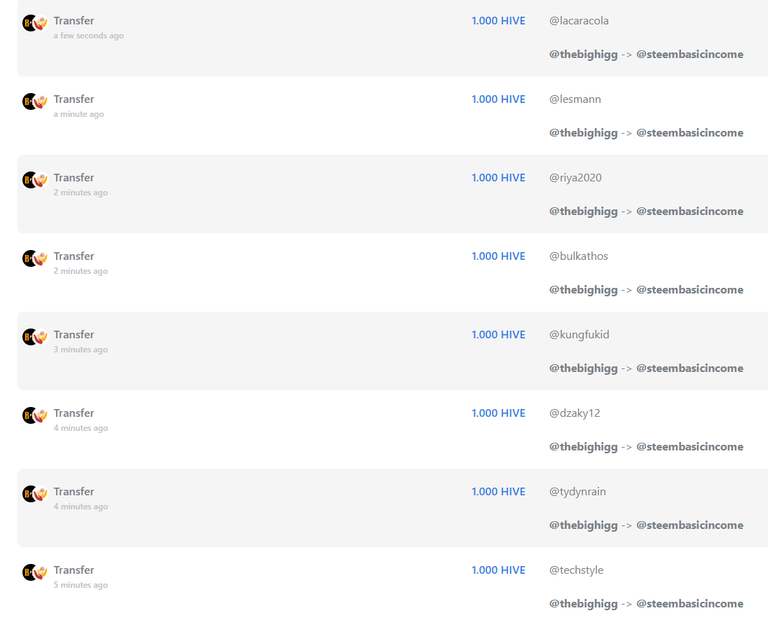Click avatar icon beside the @lacaracola transfer
This screenshot has height=622, width=768.
[35, 23]
